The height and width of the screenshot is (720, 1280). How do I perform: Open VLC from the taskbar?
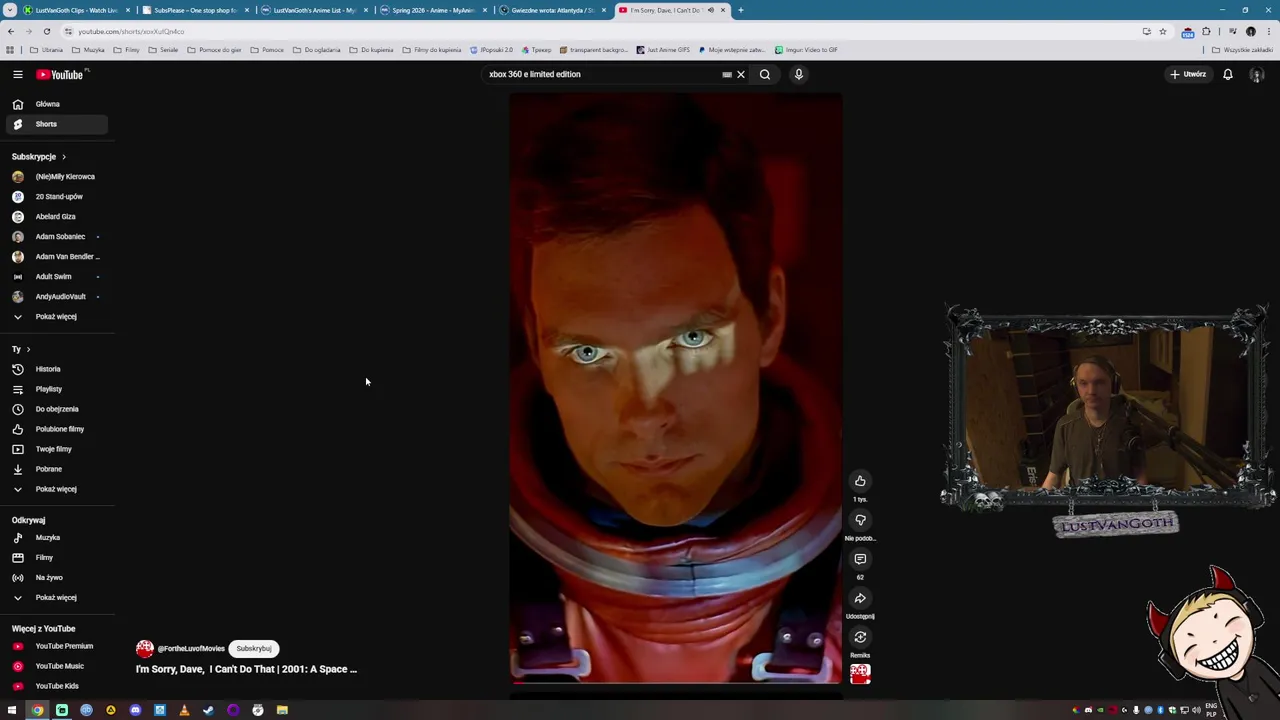184,710
